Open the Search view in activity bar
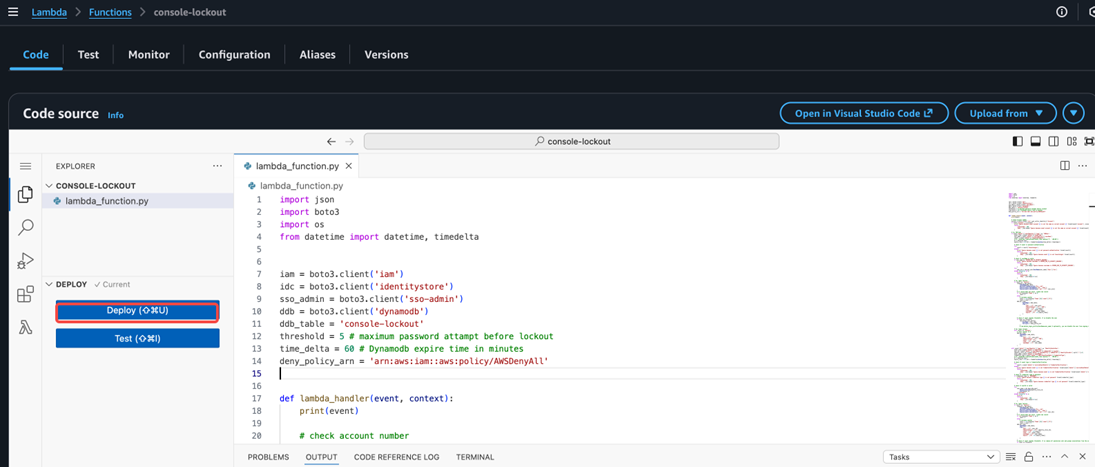The width and height of the screenshot is (1095, 467). point(26,228)
